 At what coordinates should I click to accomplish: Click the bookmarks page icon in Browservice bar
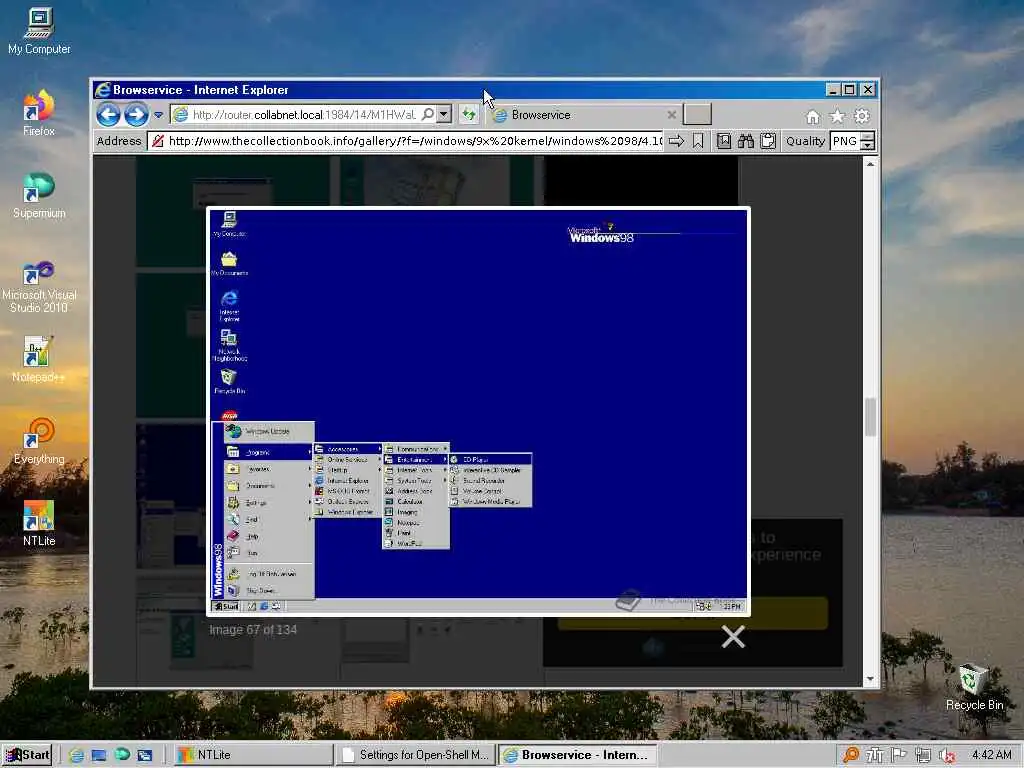(724, 141)
